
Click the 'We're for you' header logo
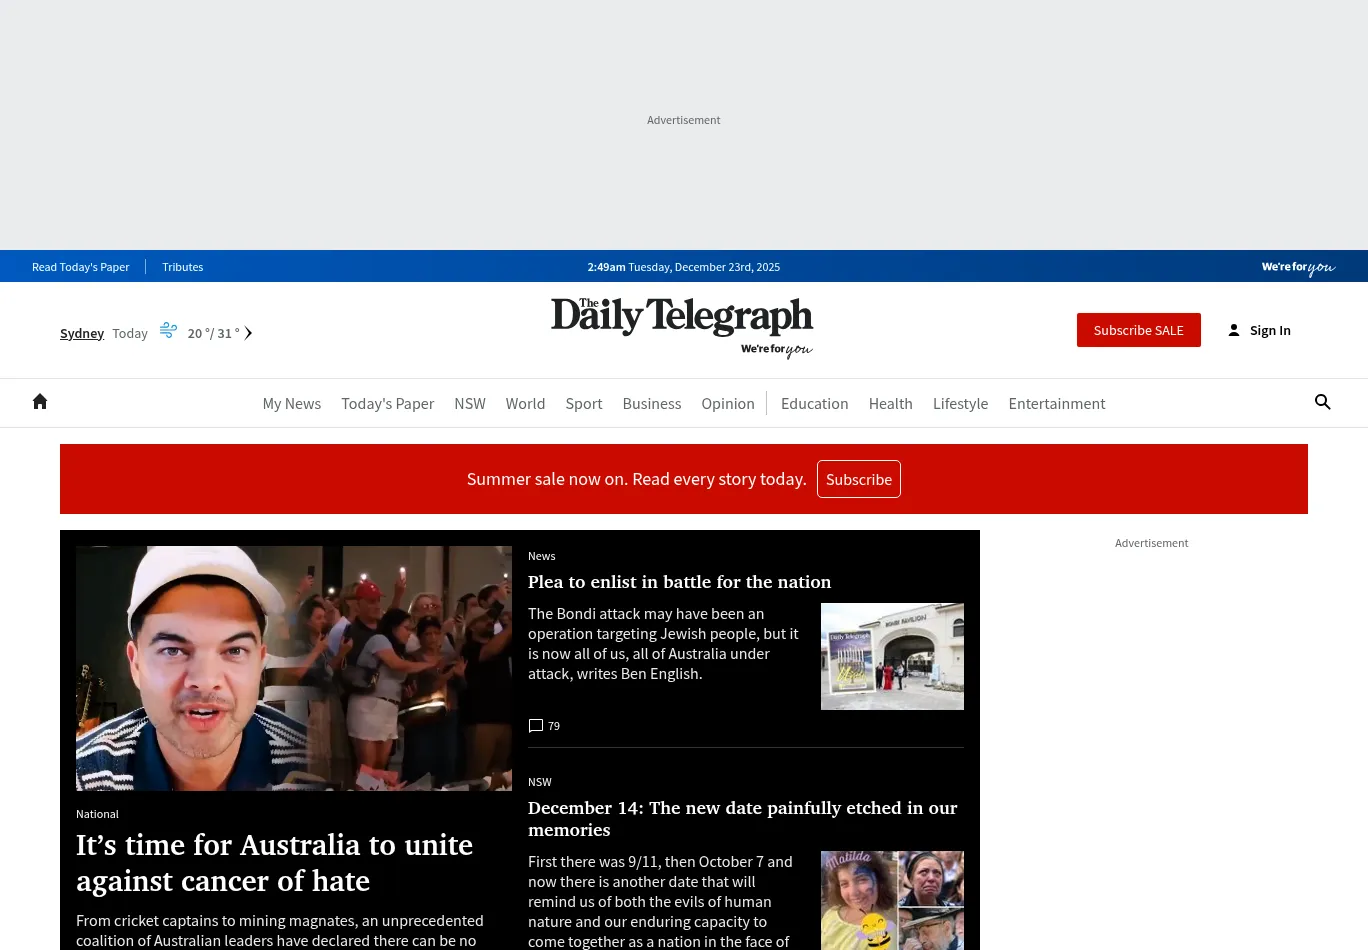pos(1298,267)
